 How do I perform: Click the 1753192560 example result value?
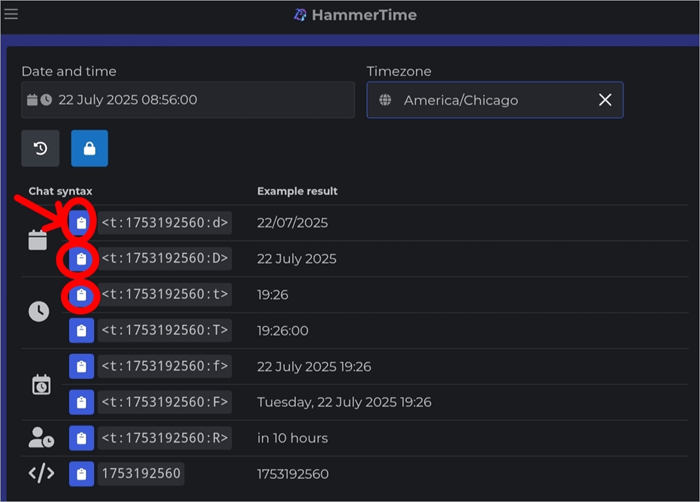tap(293, 474)
